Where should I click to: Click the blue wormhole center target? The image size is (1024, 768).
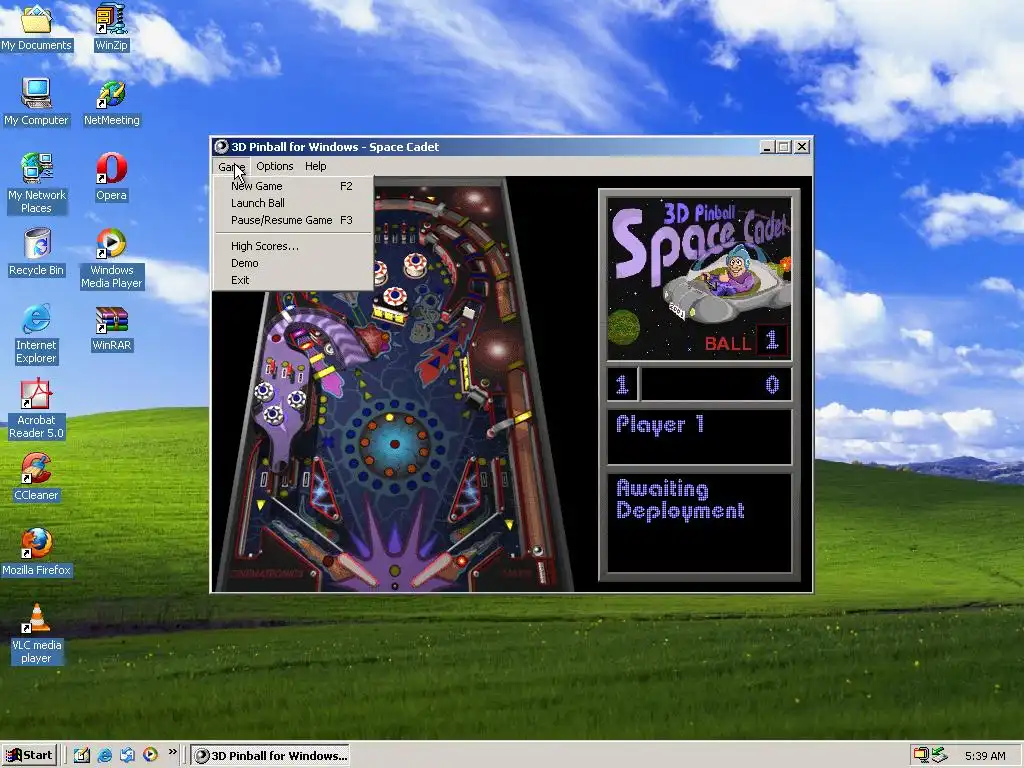pyautogui.click(x=394, y=444)
